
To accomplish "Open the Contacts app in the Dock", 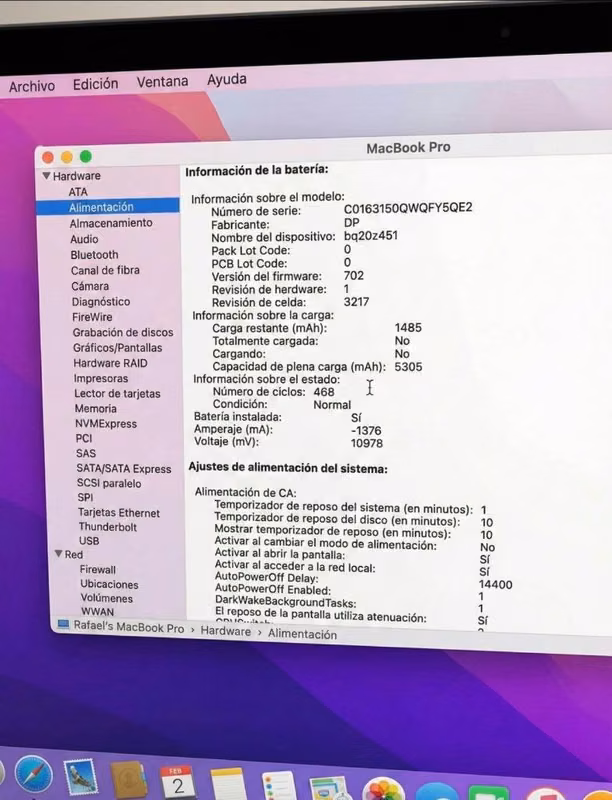I will tap(129, 781).
